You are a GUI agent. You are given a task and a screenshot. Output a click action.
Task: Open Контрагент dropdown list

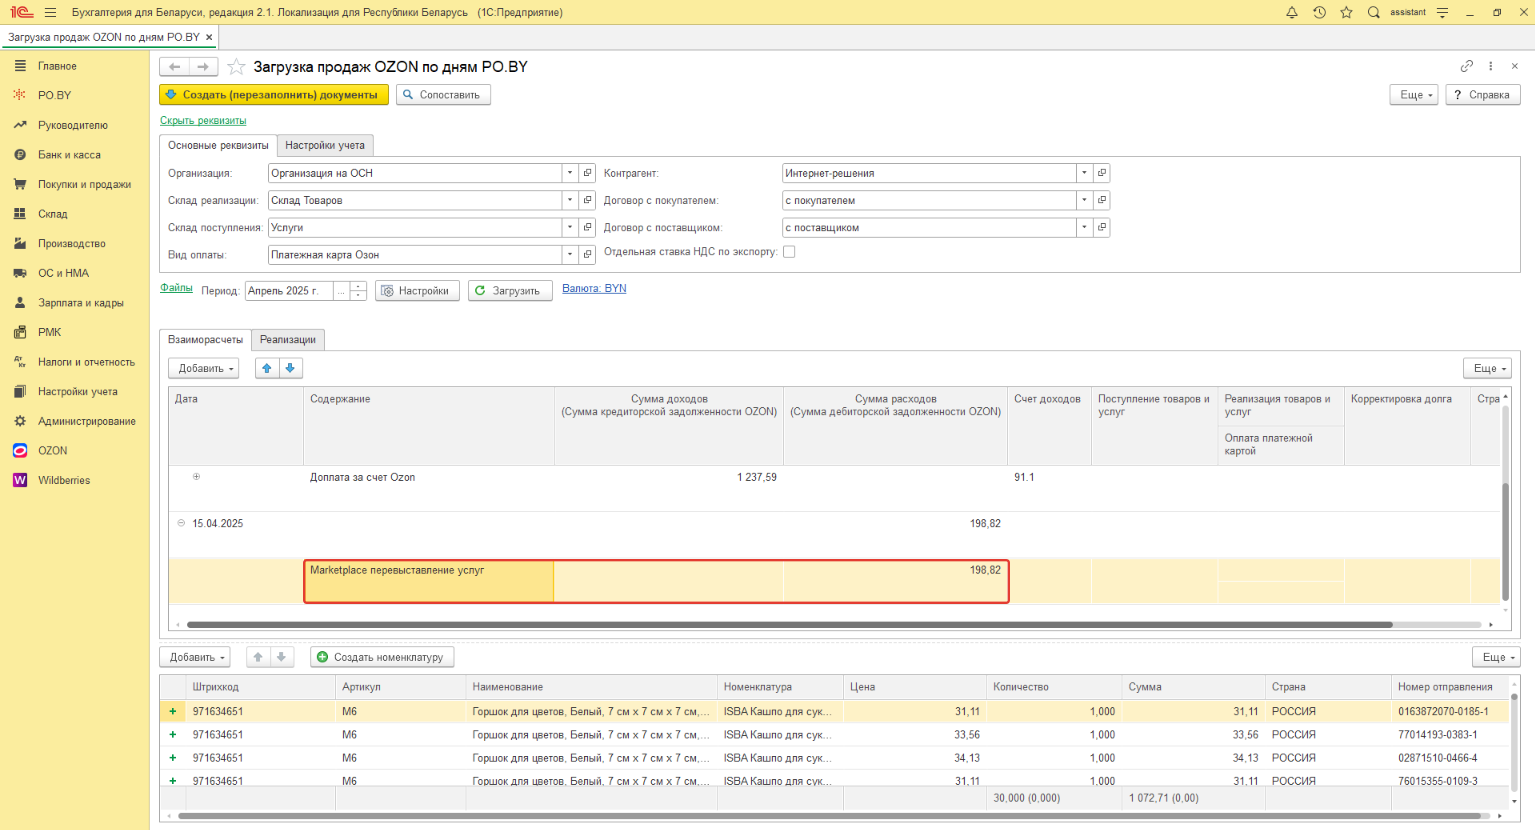pos(1084,173)
